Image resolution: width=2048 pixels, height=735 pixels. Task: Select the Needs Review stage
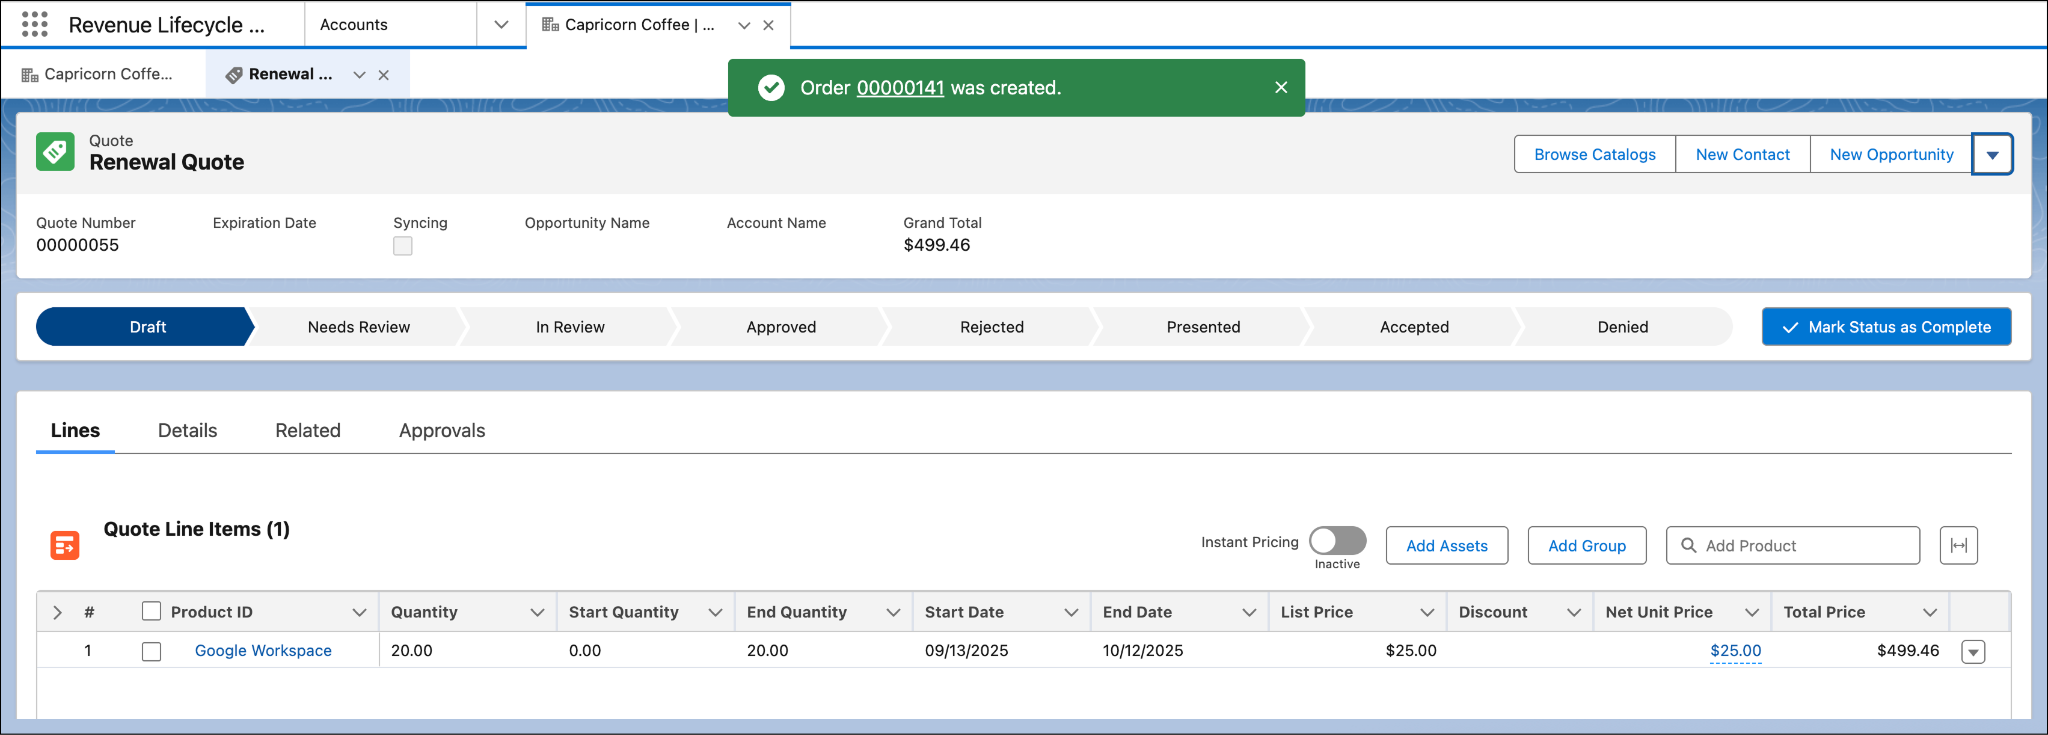tap(359, 327)
